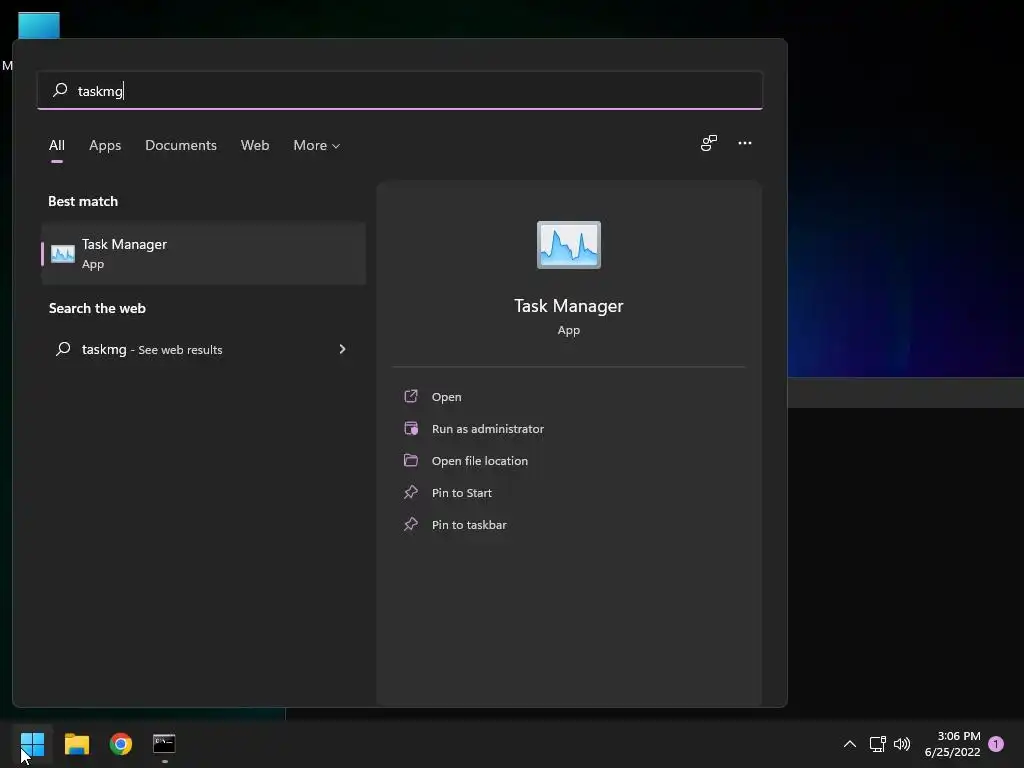Image resolution: width=1024 pixels, height=768 pixels.
Task: Click the Pin to taskbar pin icon
Action: [x=411, y=524]
